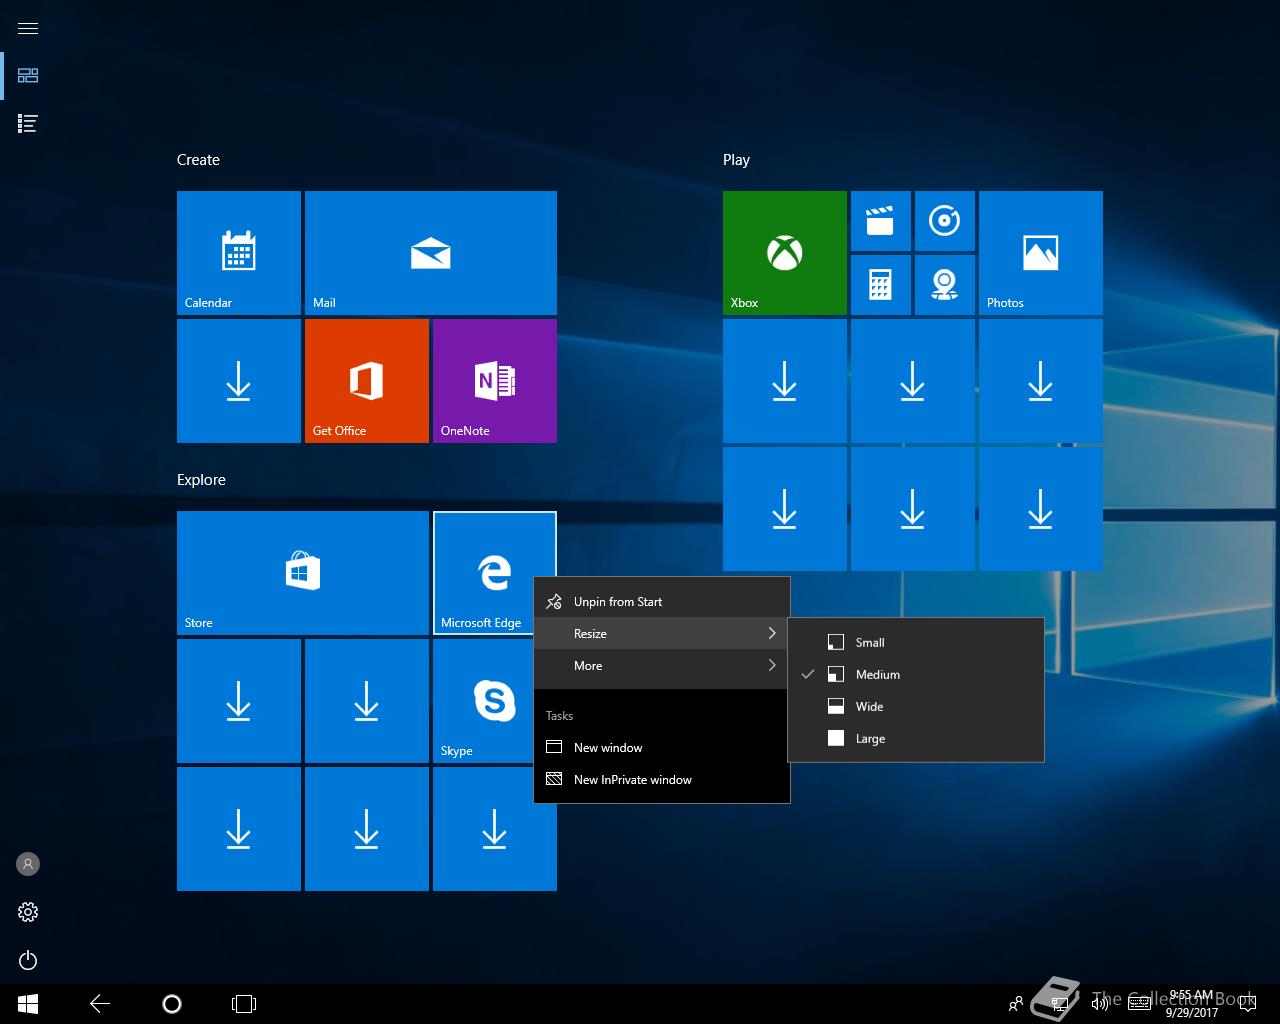
Task: Open the Movies & TV clapperboard tile
Action: pyautogui.click(x=881, y=221)
